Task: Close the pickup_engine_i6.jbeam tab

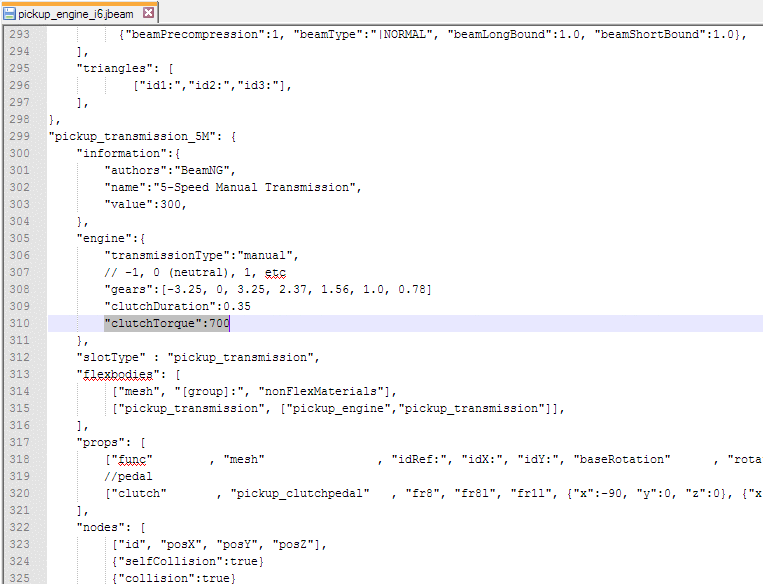Action: pyautogui.click(x=149, y=13)
